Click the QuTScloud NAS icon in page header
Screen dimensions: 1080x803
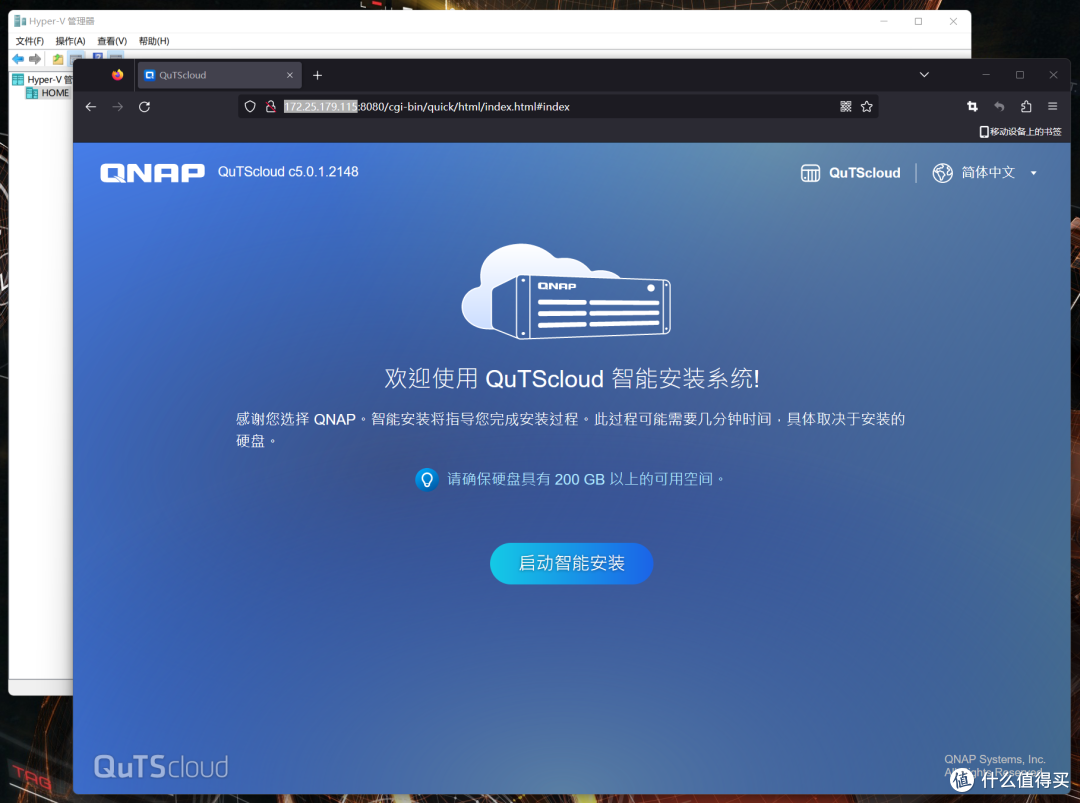pos(810,173)
